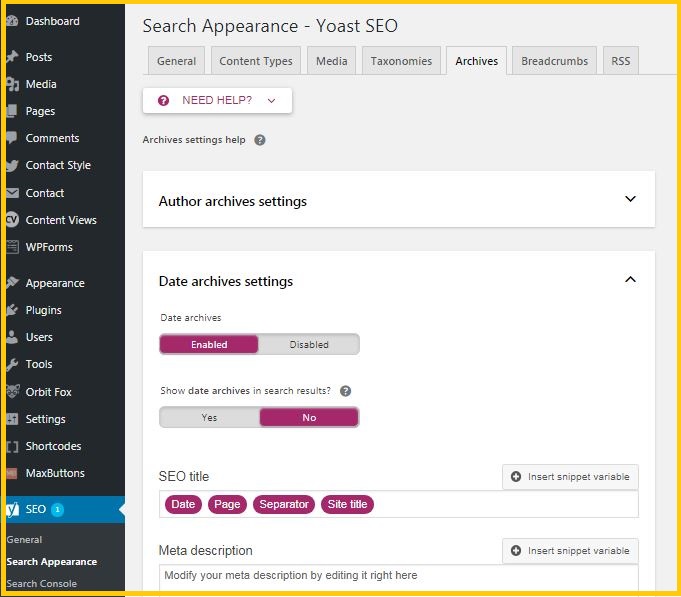Click the MaxButtons icon
The width and height of the screenshot is (681, 597).
point(12,473)
